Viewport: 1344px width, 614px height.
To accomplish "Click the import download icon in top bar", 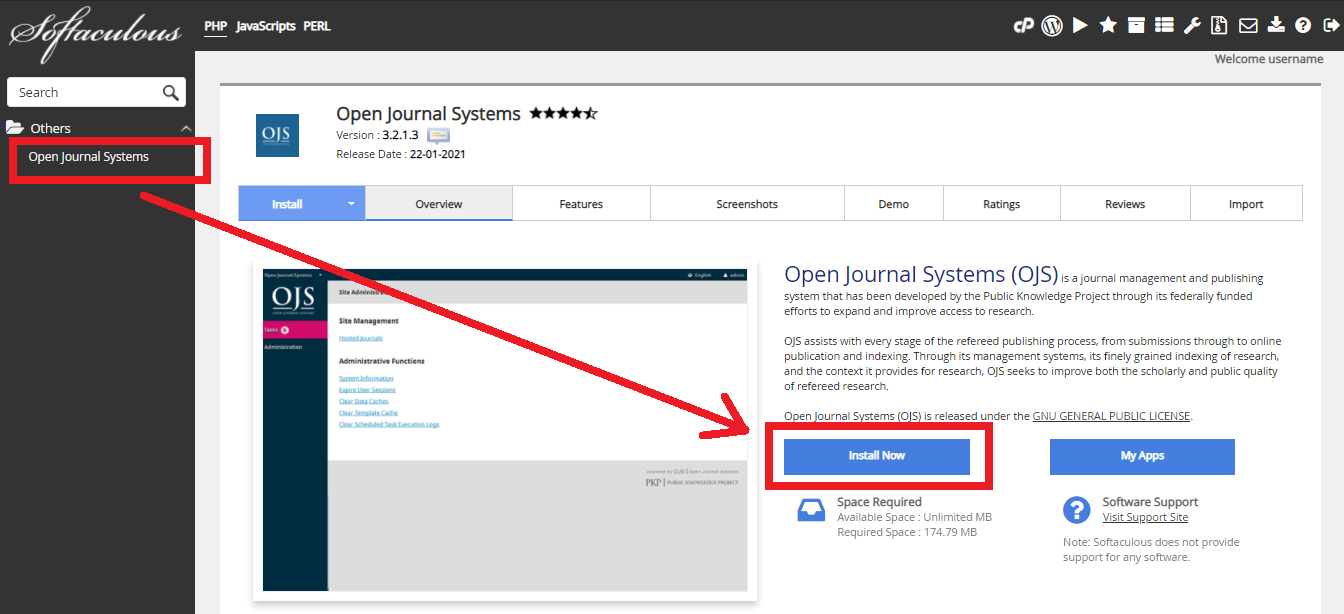I will (x=1276, y=24).
